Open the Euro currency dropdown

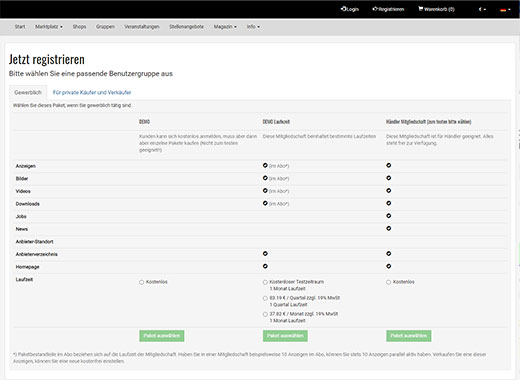tap(482, 9)
